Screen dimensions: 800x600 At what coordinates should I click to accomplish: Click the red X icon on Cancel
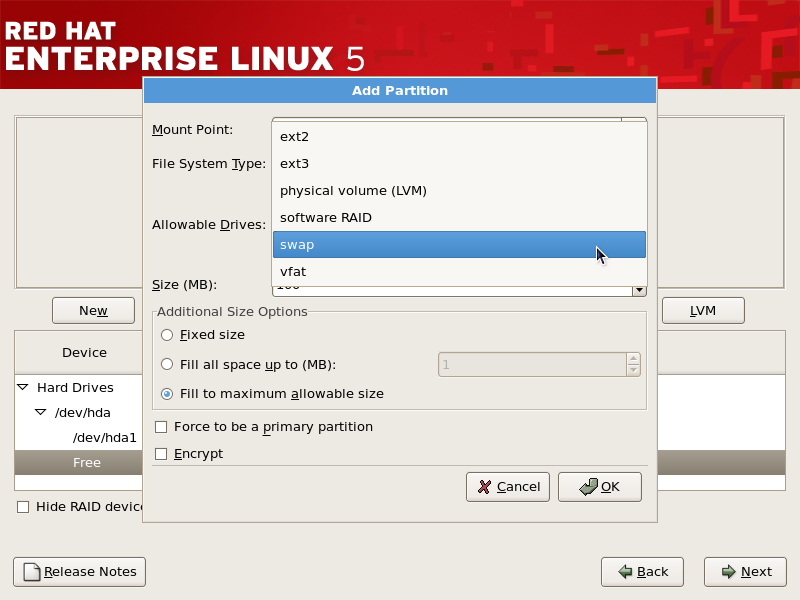coord(484,487)
